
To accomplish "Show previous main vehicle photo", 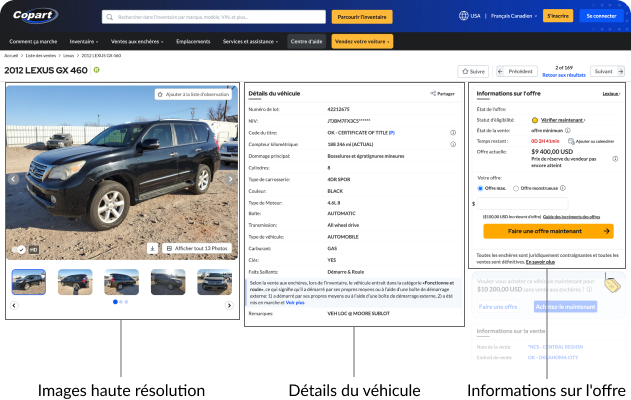I will pyautogui.click(x=13, y=180).
